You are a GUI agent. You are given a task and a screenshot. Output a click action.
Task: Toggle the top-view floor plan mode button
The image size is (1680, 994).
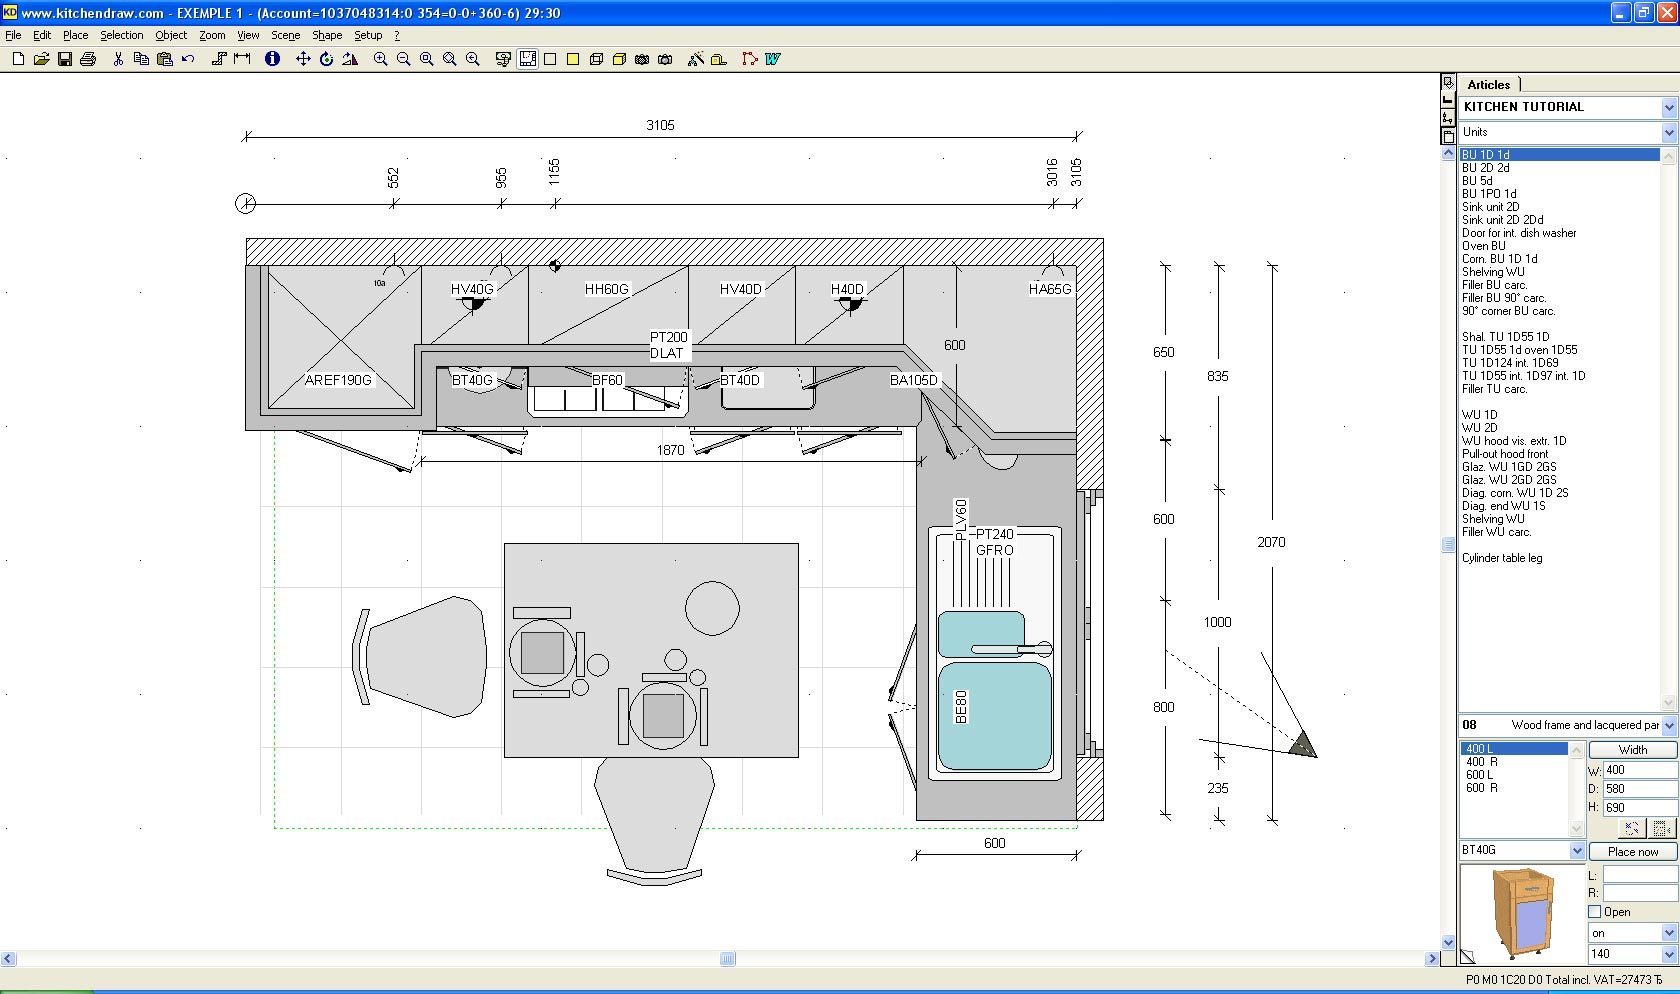click(x=527, y=59)
